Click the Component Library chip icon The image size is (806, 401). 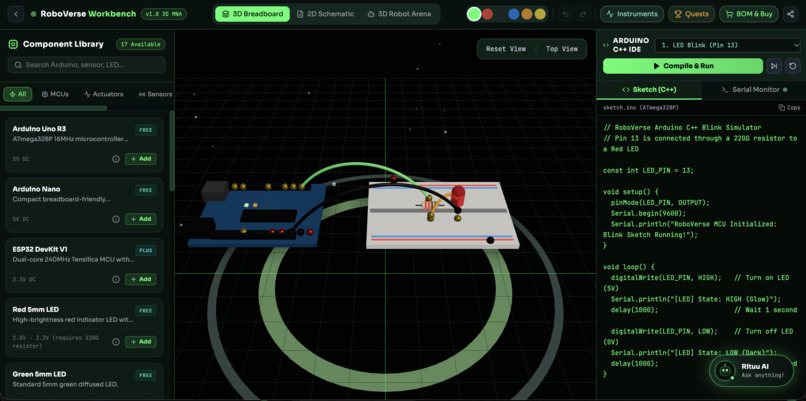pyautogui.click(x=13, y=44)
